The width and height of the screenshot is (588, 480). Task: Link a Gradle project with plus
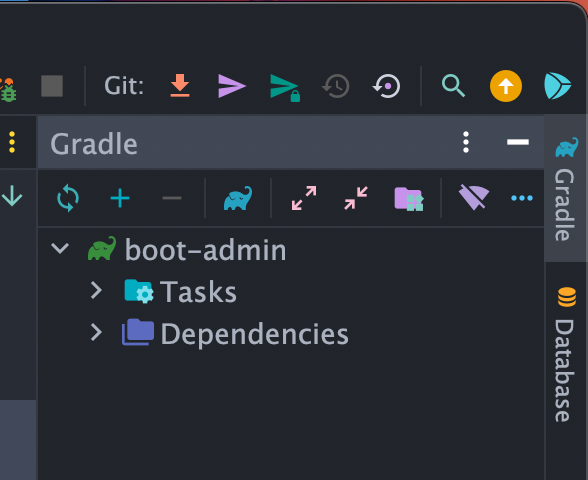(120, 198)
